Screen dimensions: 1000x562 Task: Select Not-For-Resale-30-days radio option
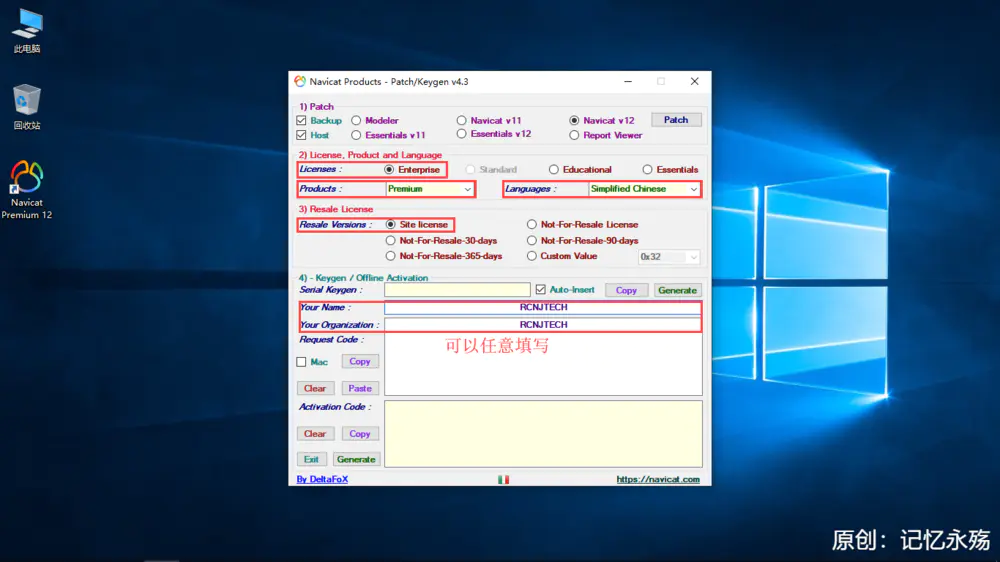pos(390,240)
